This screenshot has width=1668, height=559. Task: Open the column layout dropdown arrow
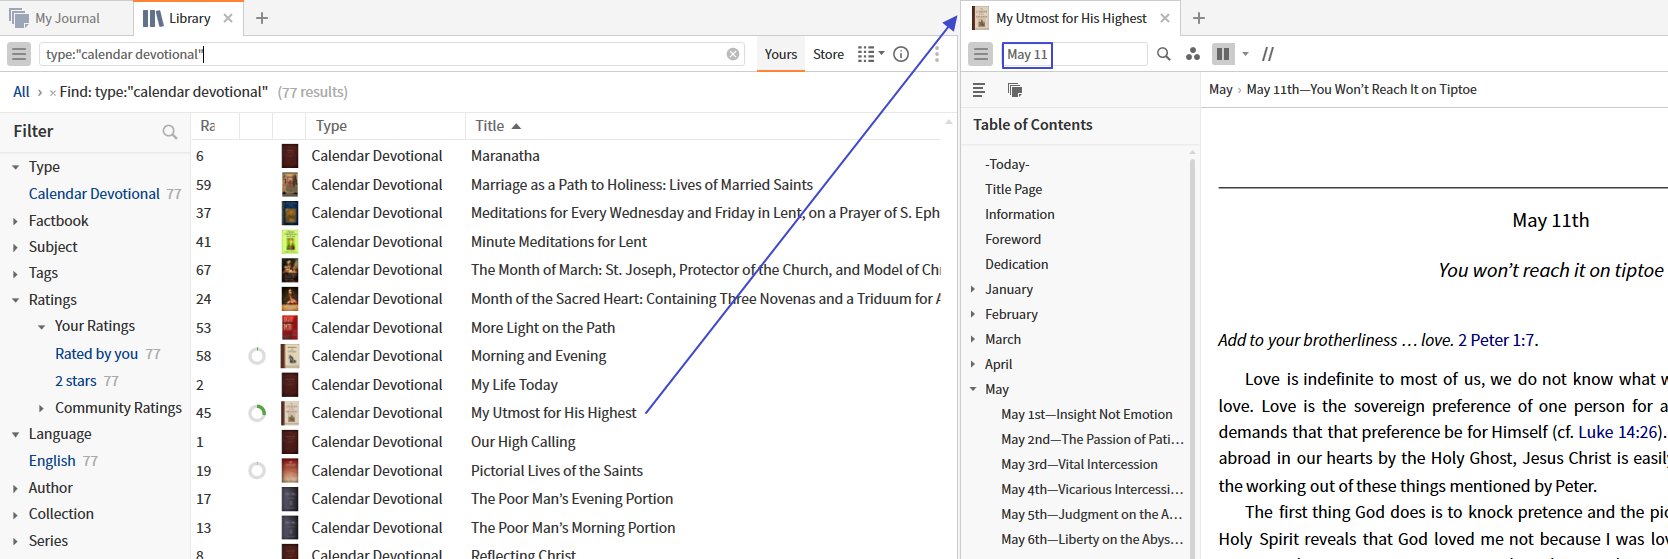[x=1245, y=54]
